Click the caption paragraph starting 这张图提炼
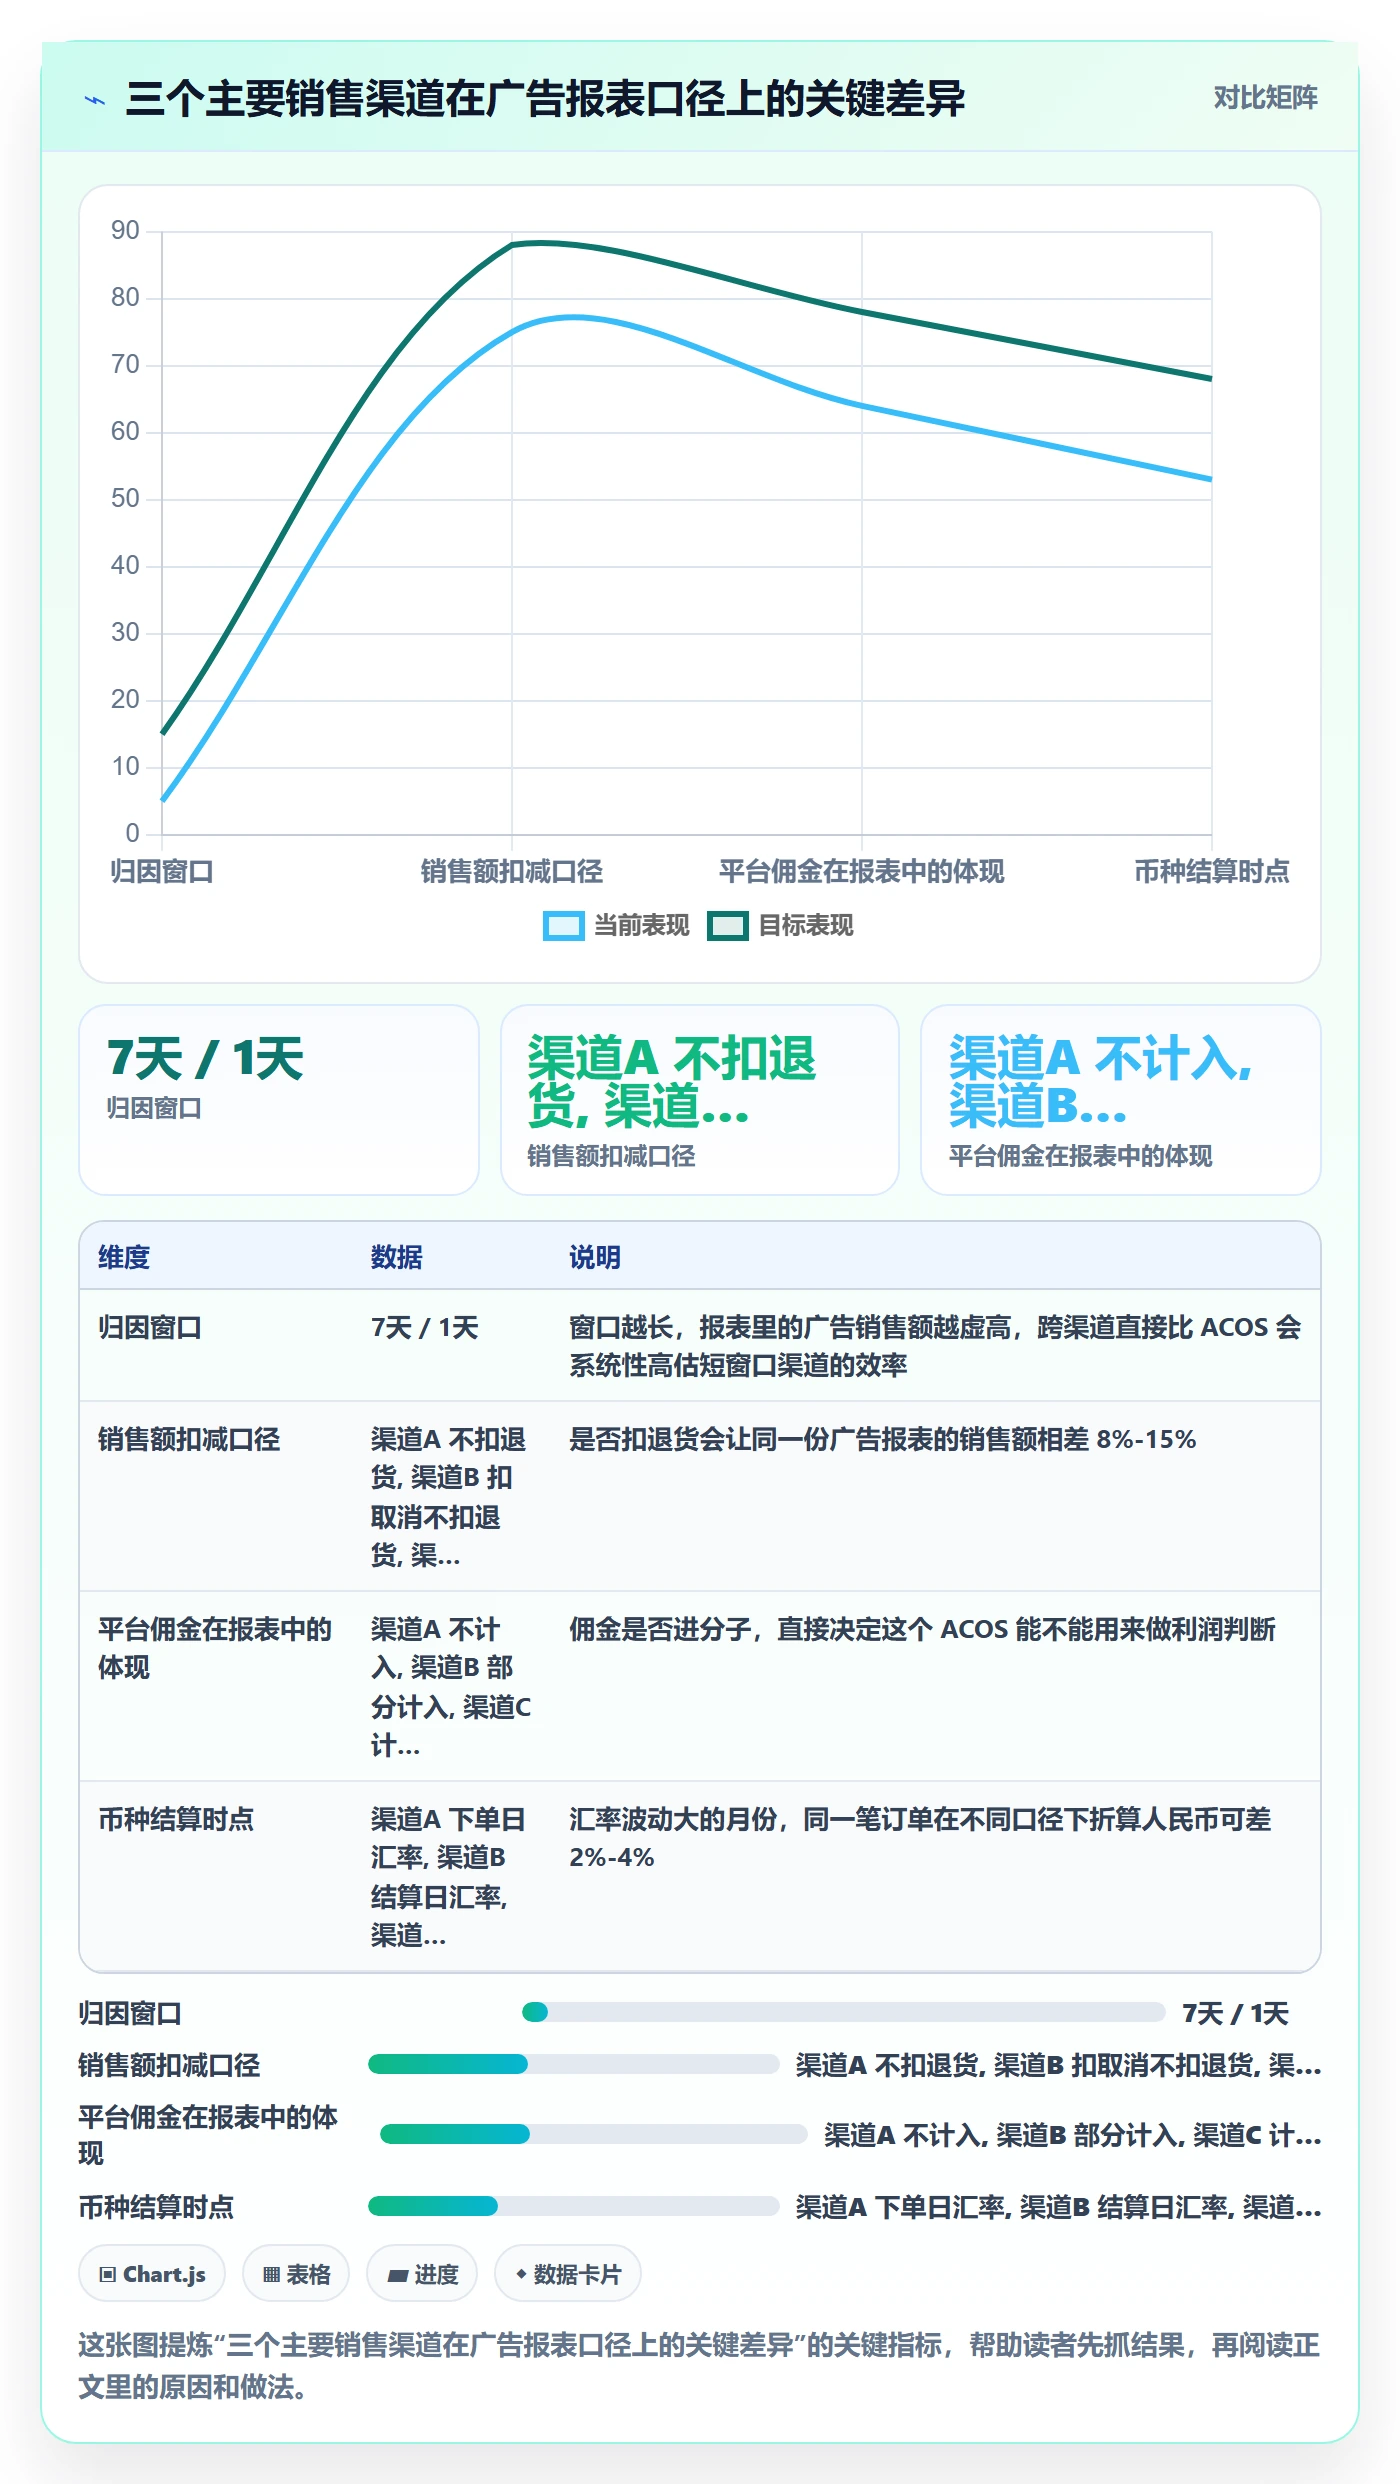 pyautogui.click(x=700, y=2366)
